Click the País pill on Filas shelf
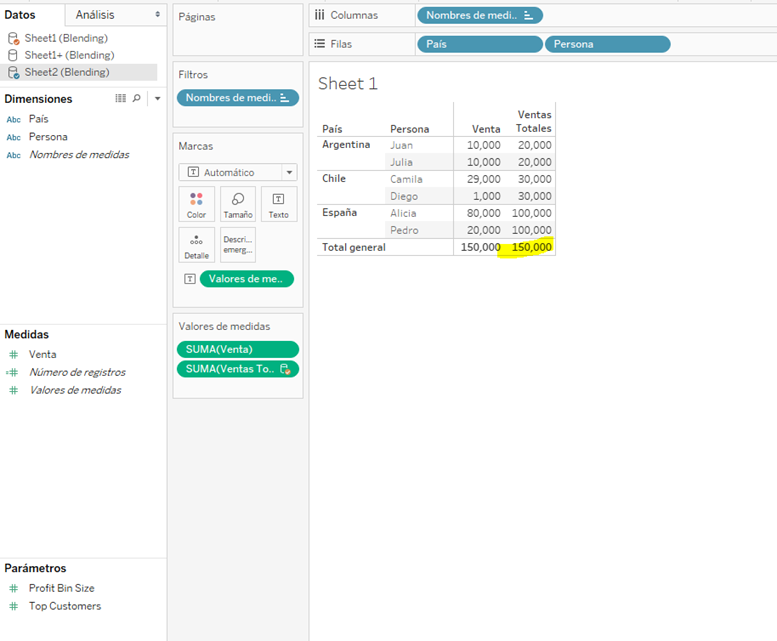The image size is (777, 641). pyautogui.click(x=479, y=44)
